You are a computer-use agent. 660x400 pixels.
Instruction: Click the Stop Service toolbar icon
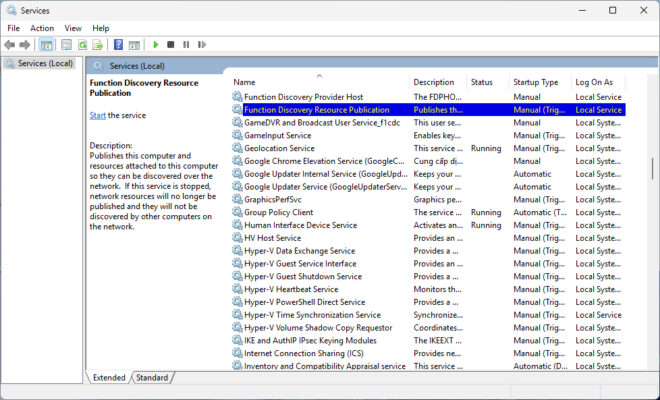171,45
